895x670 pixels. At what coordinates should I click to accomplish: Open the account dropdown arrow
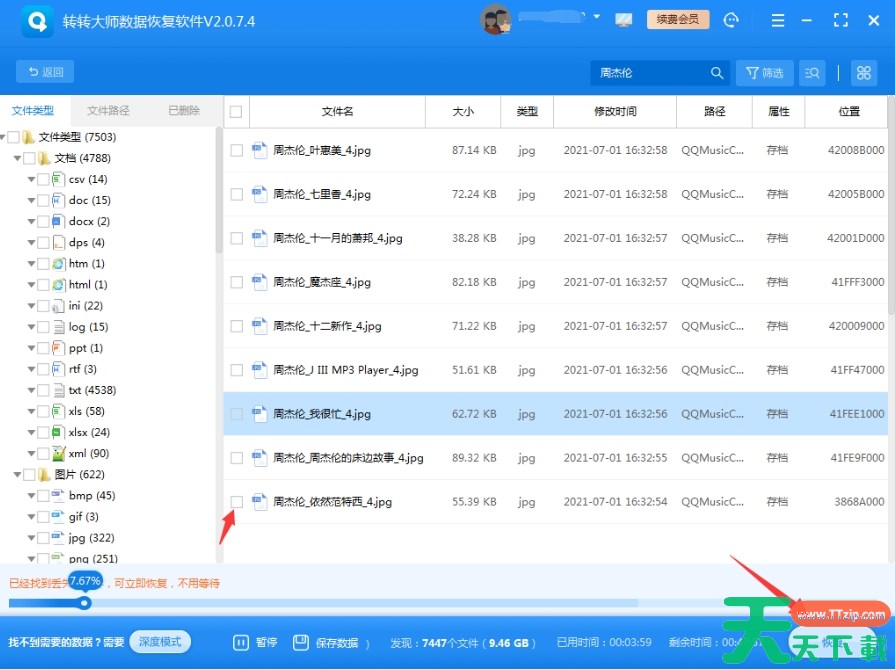click(x=597, y=18)
